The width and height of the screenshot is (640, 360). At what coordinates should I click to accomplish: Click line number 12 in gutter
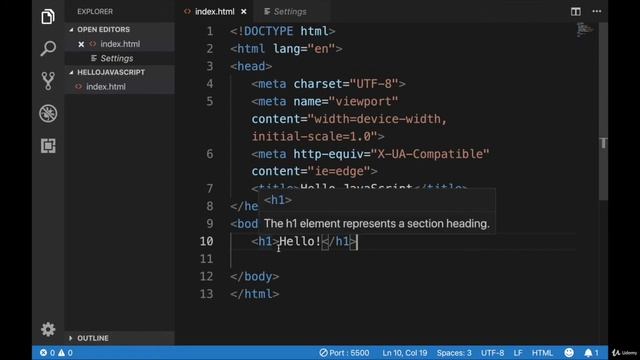(206, 276)
